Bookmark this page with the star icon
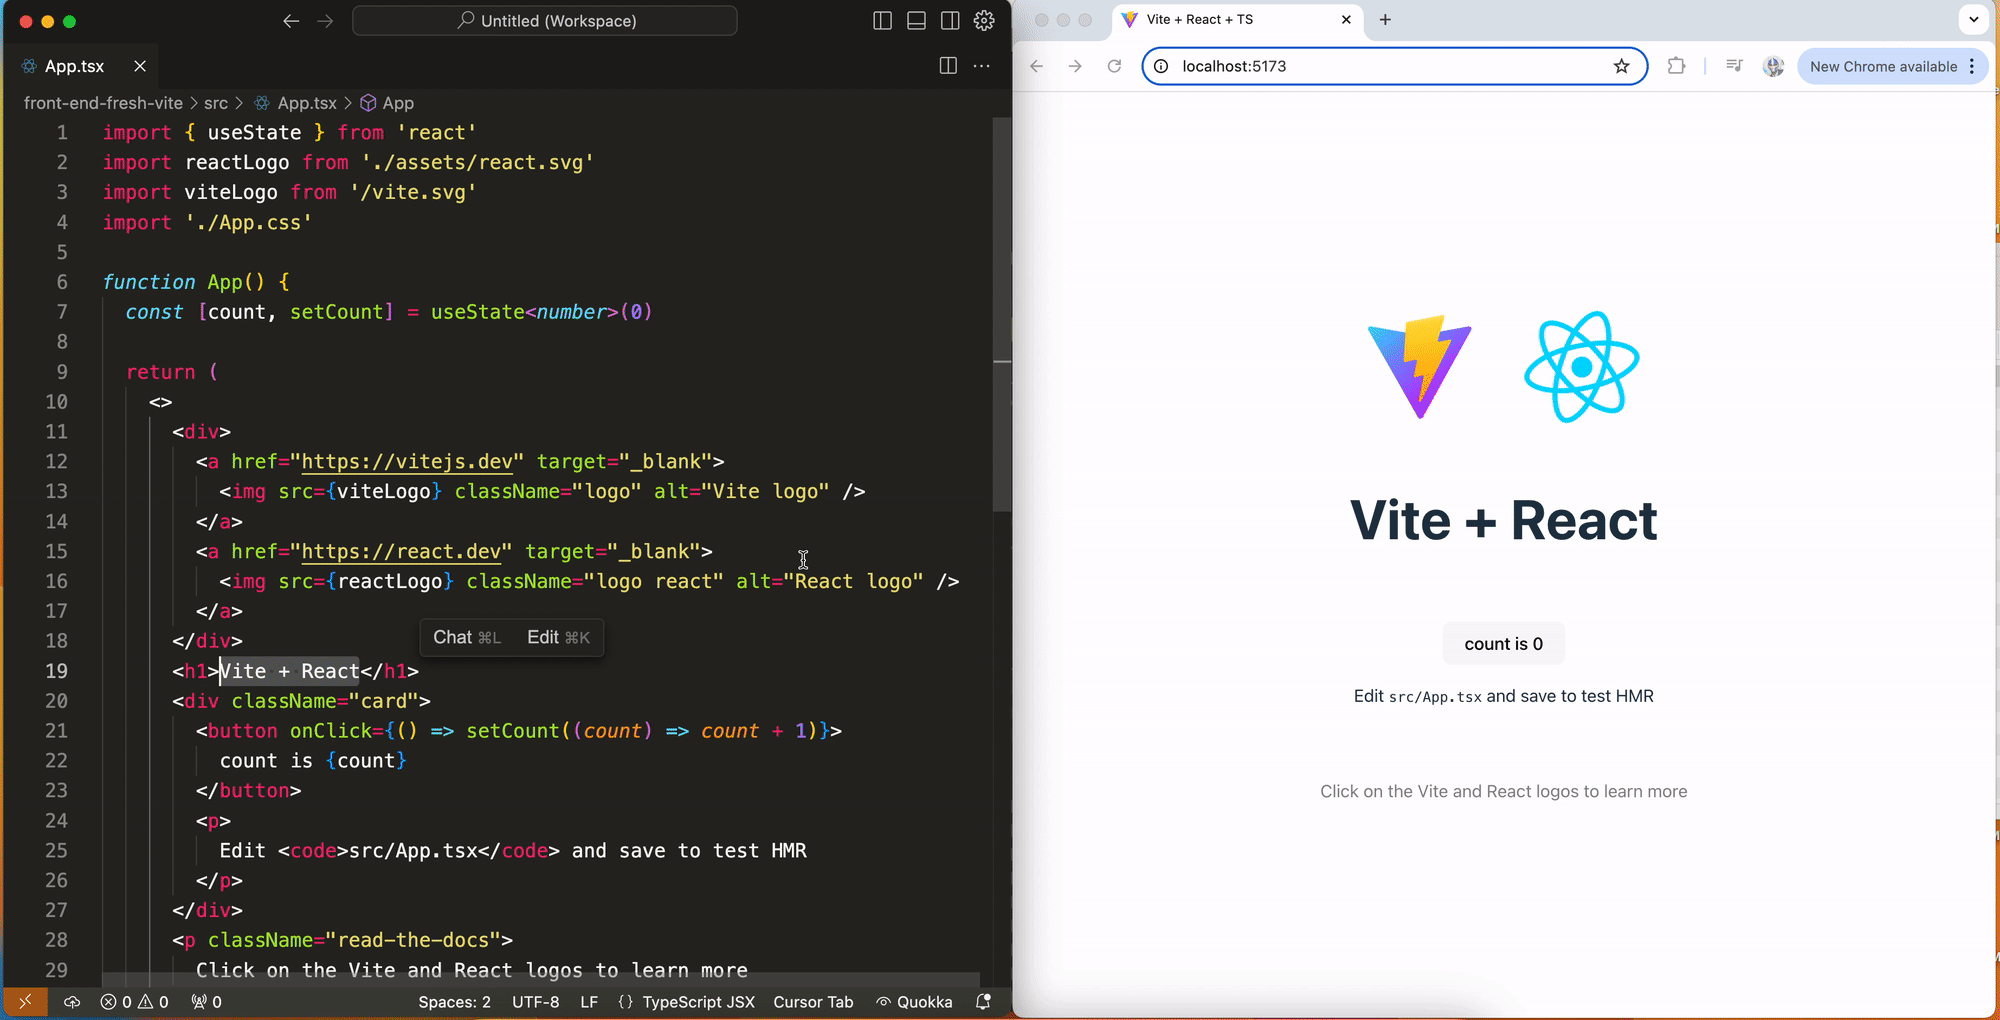 (1621, 66)
